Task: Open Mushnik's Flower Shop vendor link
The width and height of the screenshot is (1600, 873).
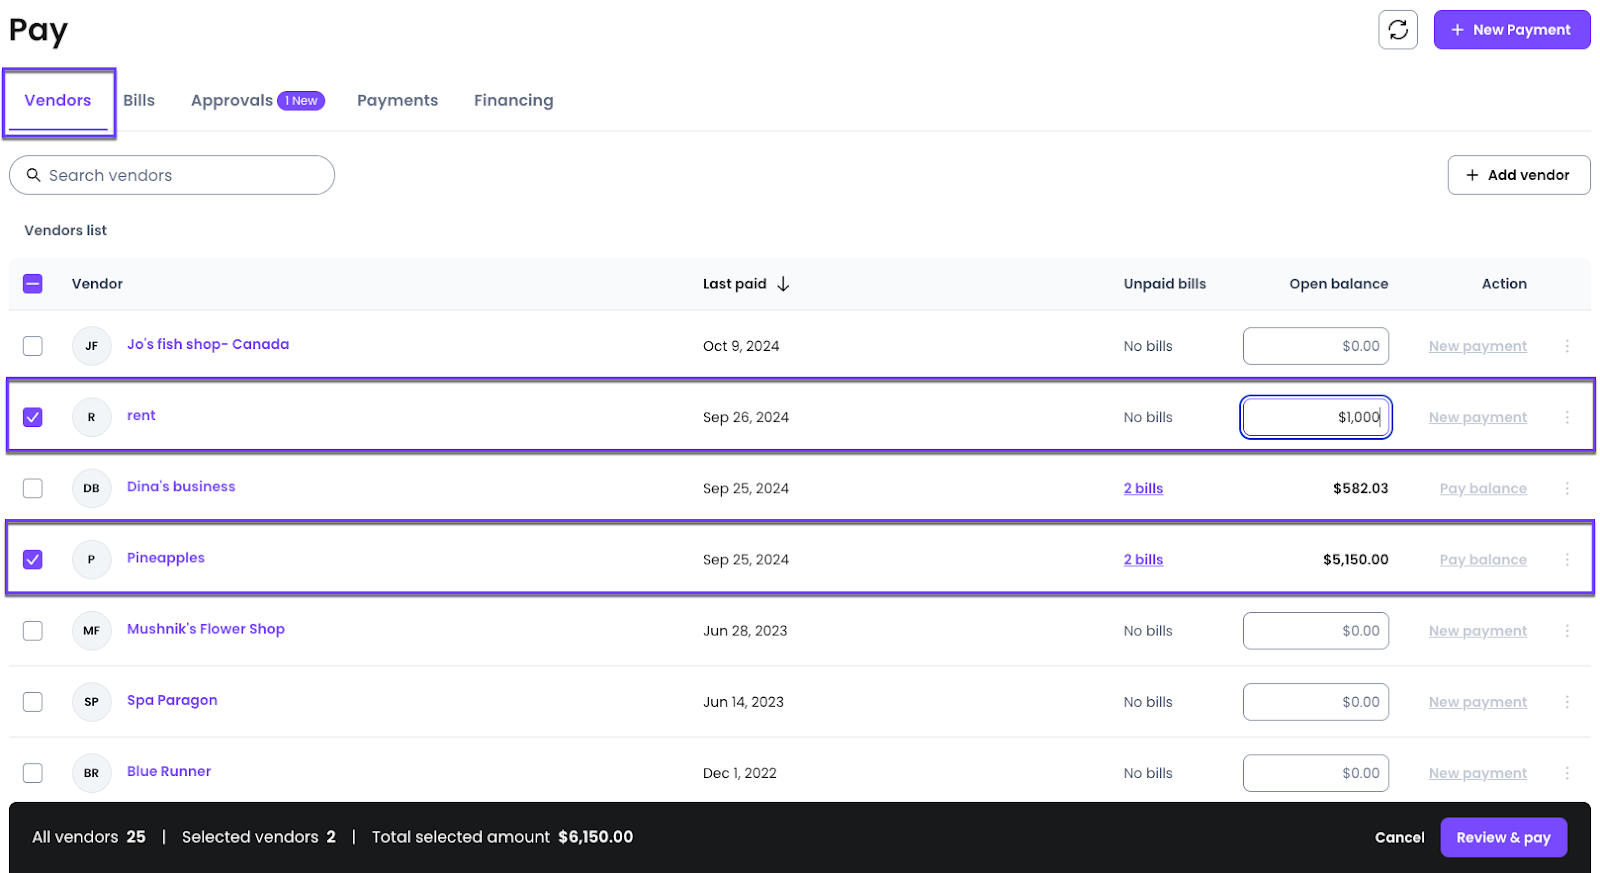Action: pyautogui.click(x=206, y=629)
